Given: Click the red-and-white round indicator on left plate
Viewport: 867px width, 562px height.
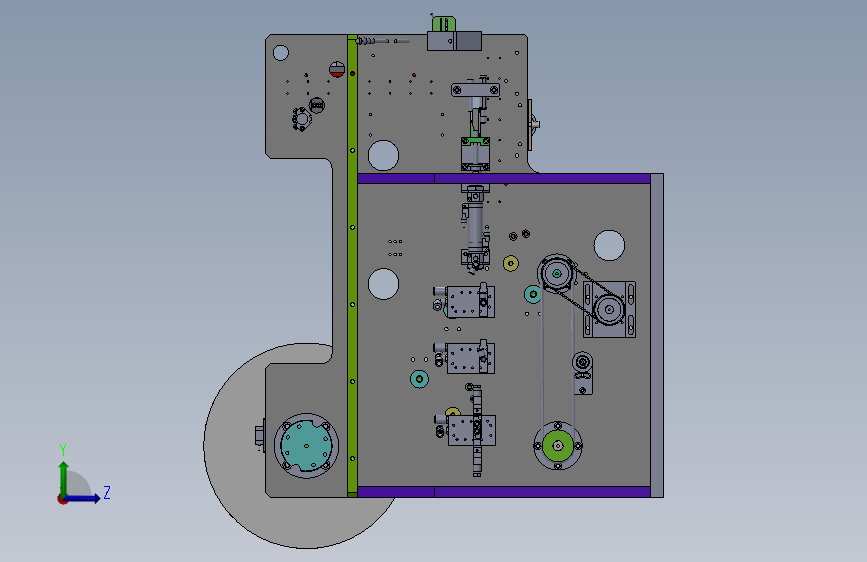Looking at the screenshot, I should click(x=337, y=70).
